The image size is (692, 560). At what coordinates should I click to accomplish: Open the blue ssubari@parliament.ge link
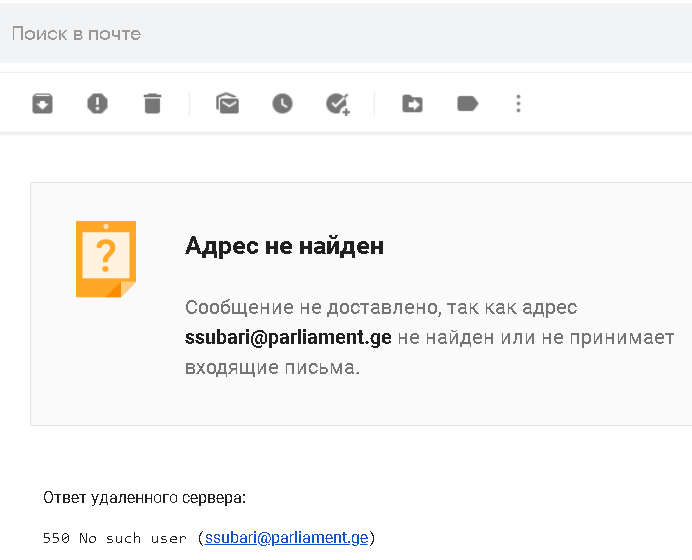pos(286,538)
